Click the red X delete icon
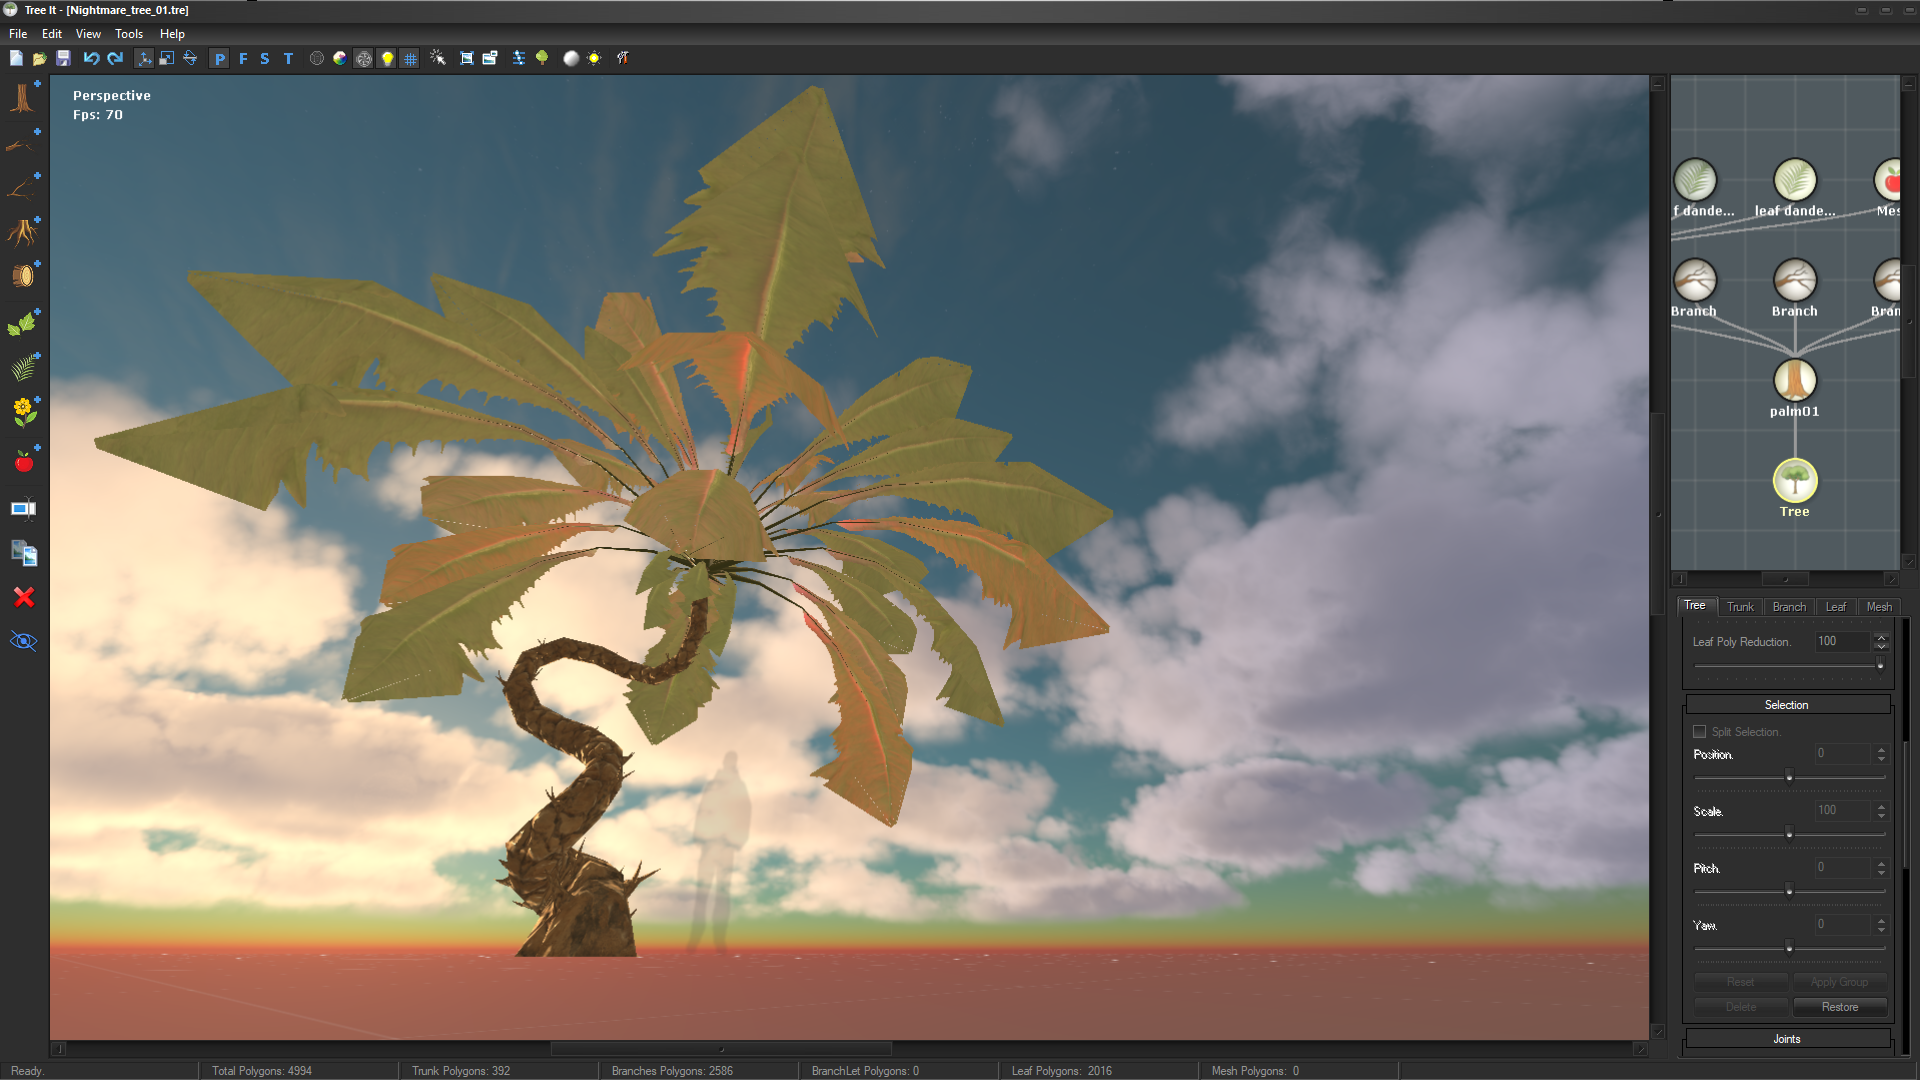Image resolution: width=1920 pixels, height=1080 pixels. pyautogui.click(x=24, y=598)
